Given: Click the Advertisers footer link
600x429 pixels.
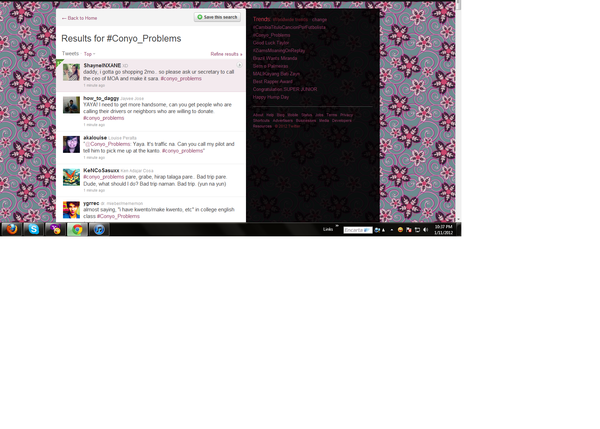Looking at the screenshot, I should click(x=283, y=121).
